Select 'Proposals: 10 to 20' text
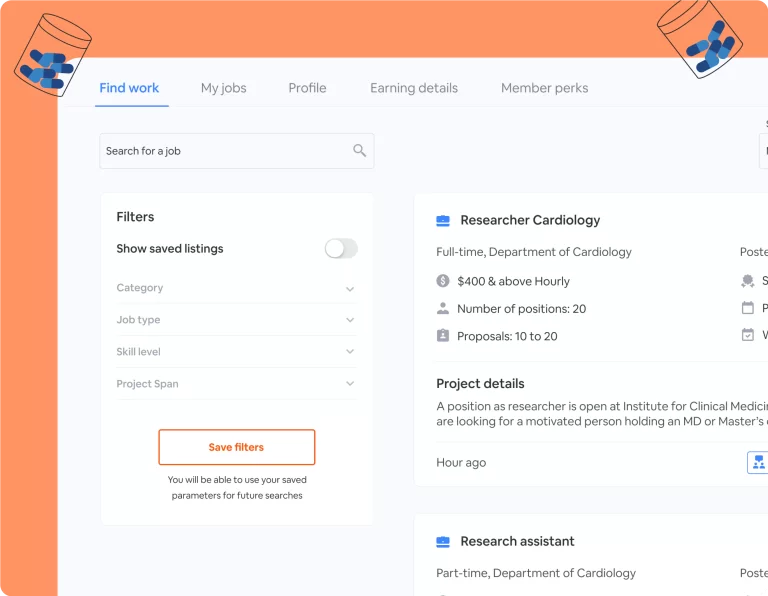 point(507,336)
